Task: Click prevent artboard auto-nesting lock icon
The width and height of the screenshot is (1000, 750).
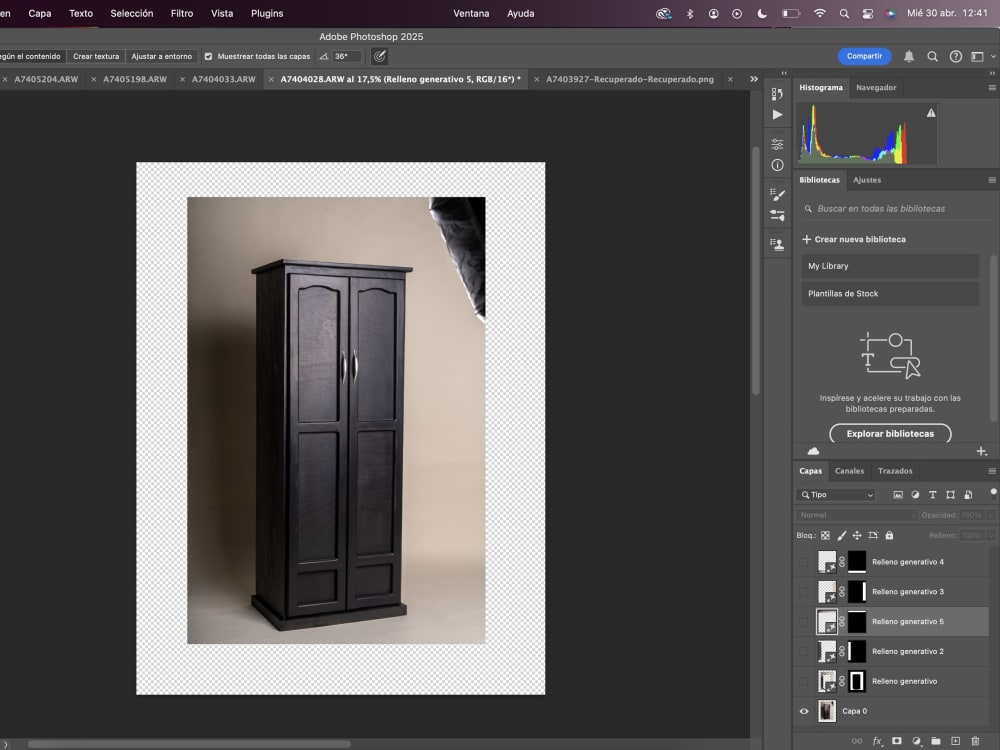Action: tap(873, 535)
